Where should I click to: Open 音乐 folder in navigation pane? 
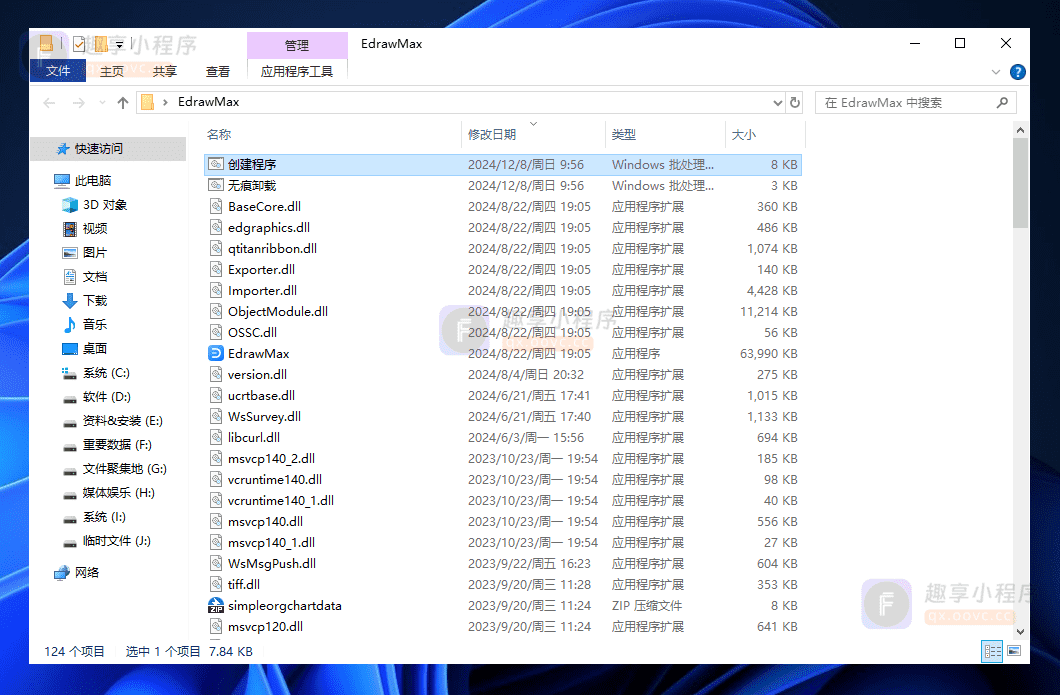point(85,325)
